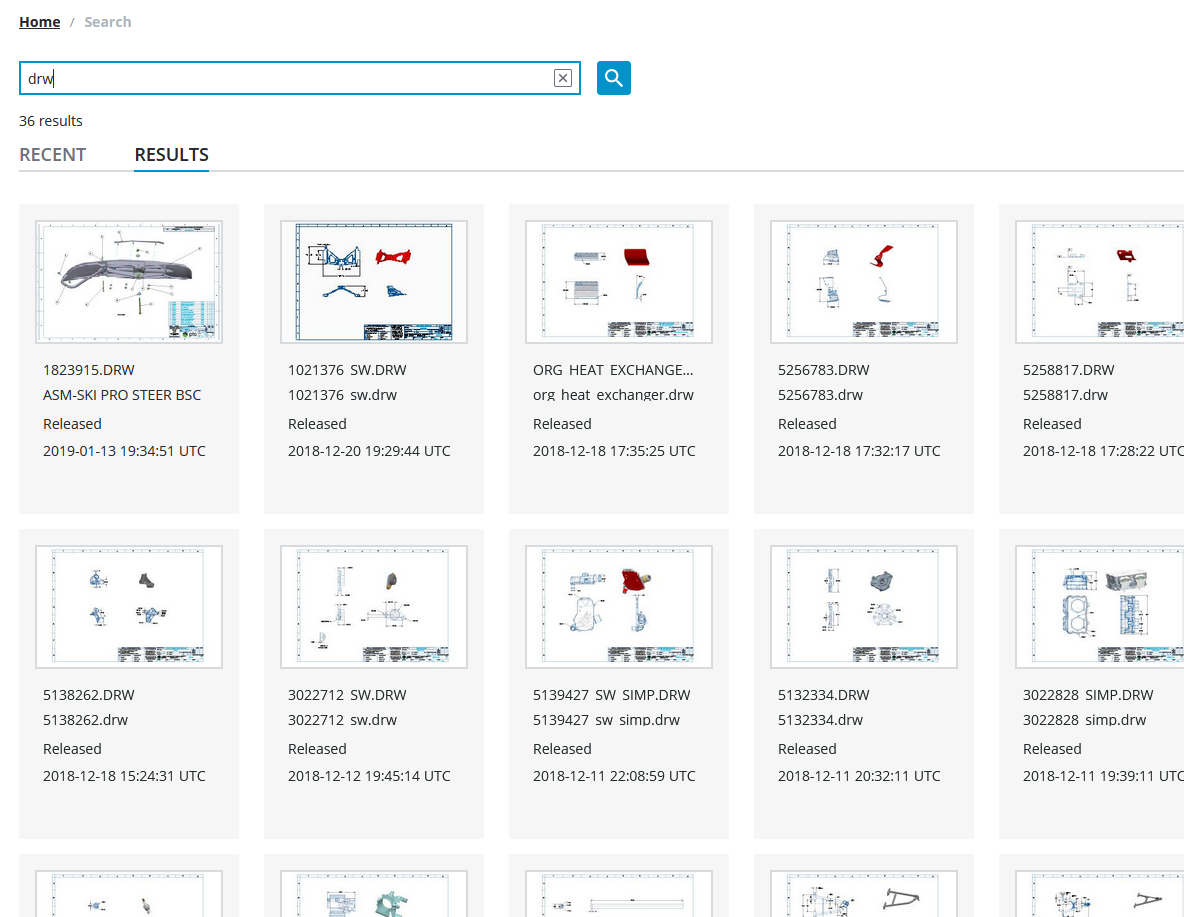Open the thumbnail preview of 5138262.DRW
Image resolution: width=1184 pixels, height=917 pixels.
pyautogui.click(x=128, y=606)
